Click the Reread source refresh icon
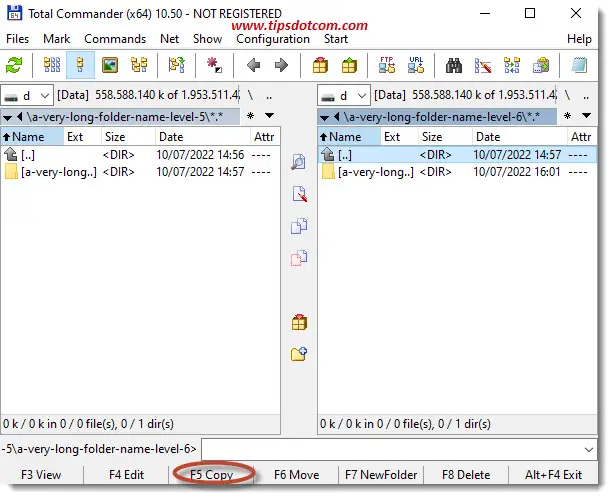Image resolution: width=613 pixels, height=499 pixels. 14,65
